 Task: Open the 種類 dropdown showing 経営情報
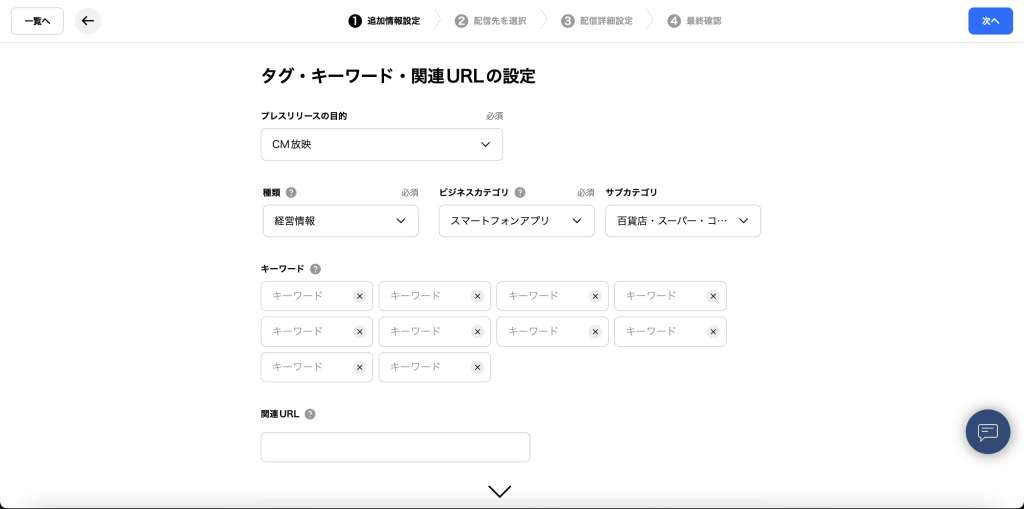pos(340,221)
